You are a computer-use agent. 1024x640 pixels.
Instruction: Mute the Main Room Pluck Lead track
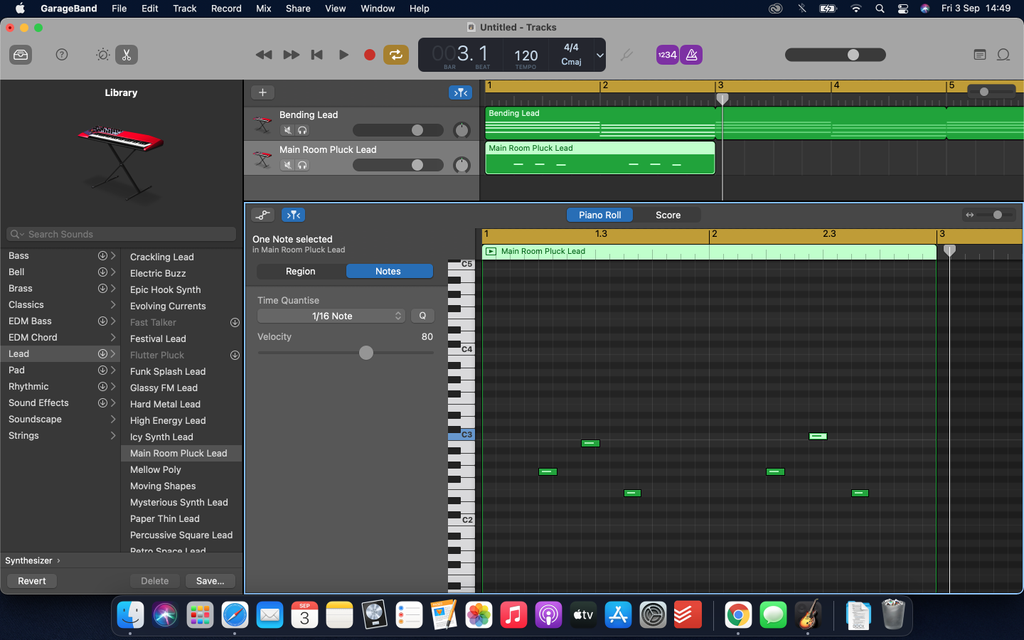(287, 165)
